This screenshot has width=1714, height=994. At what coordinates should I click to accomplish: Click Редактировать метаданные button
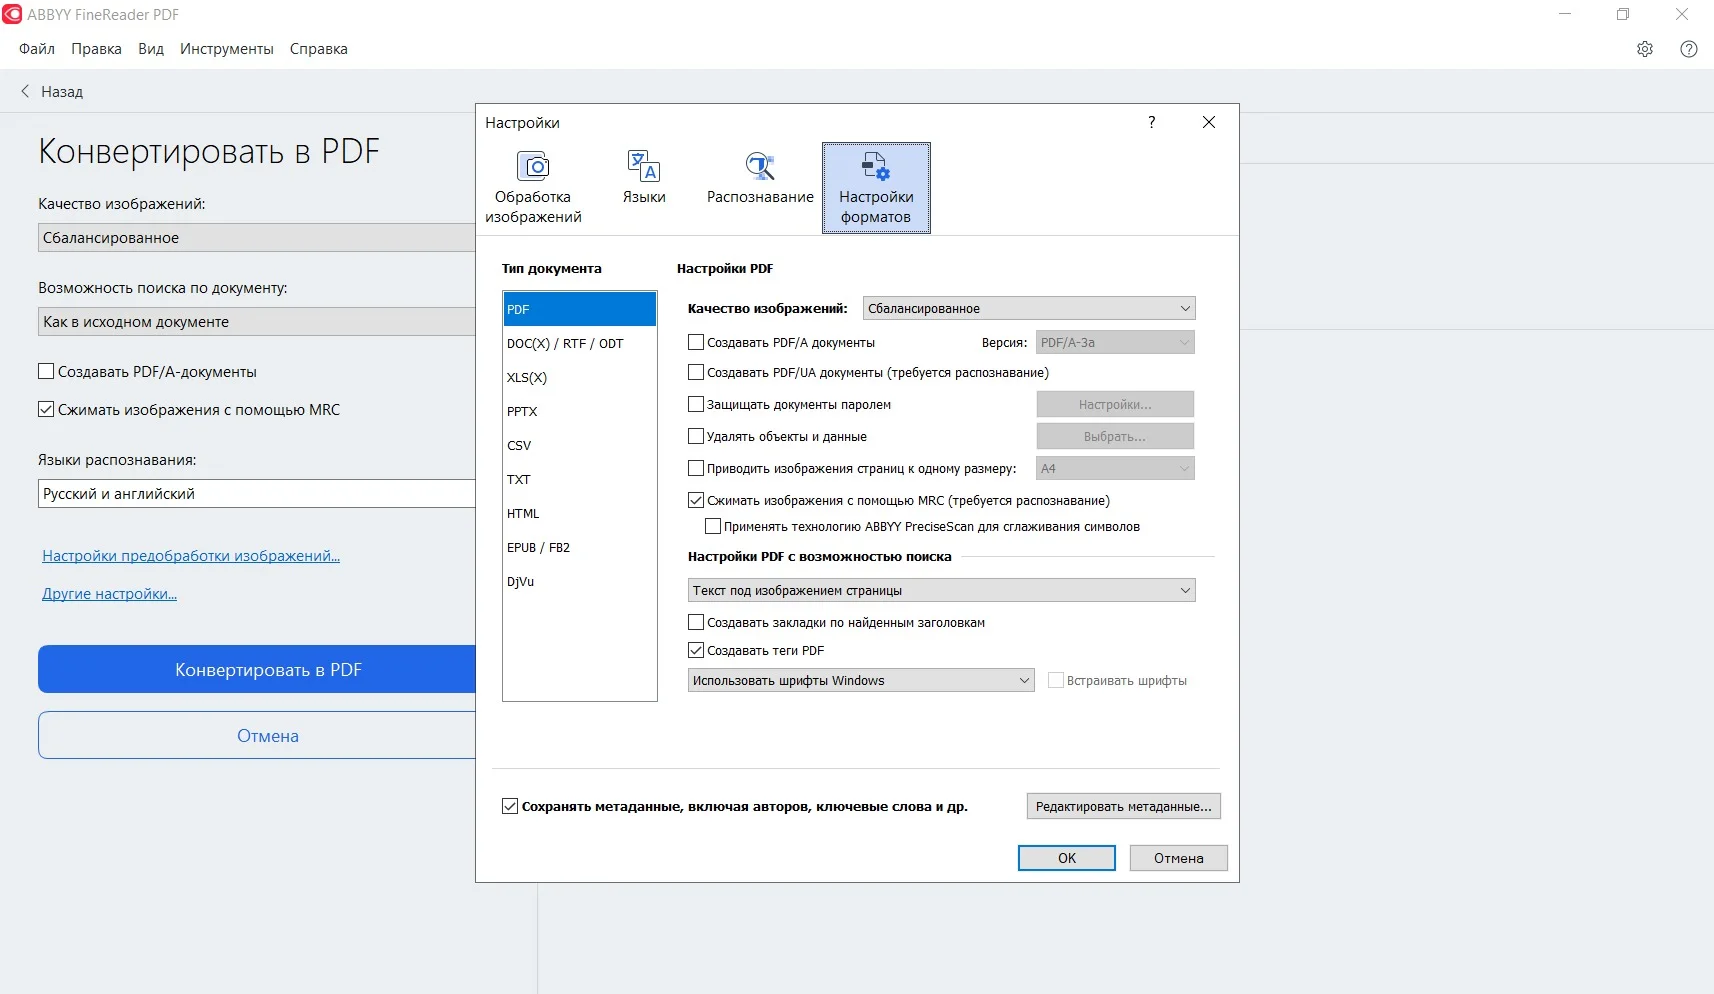[1124, 806]
